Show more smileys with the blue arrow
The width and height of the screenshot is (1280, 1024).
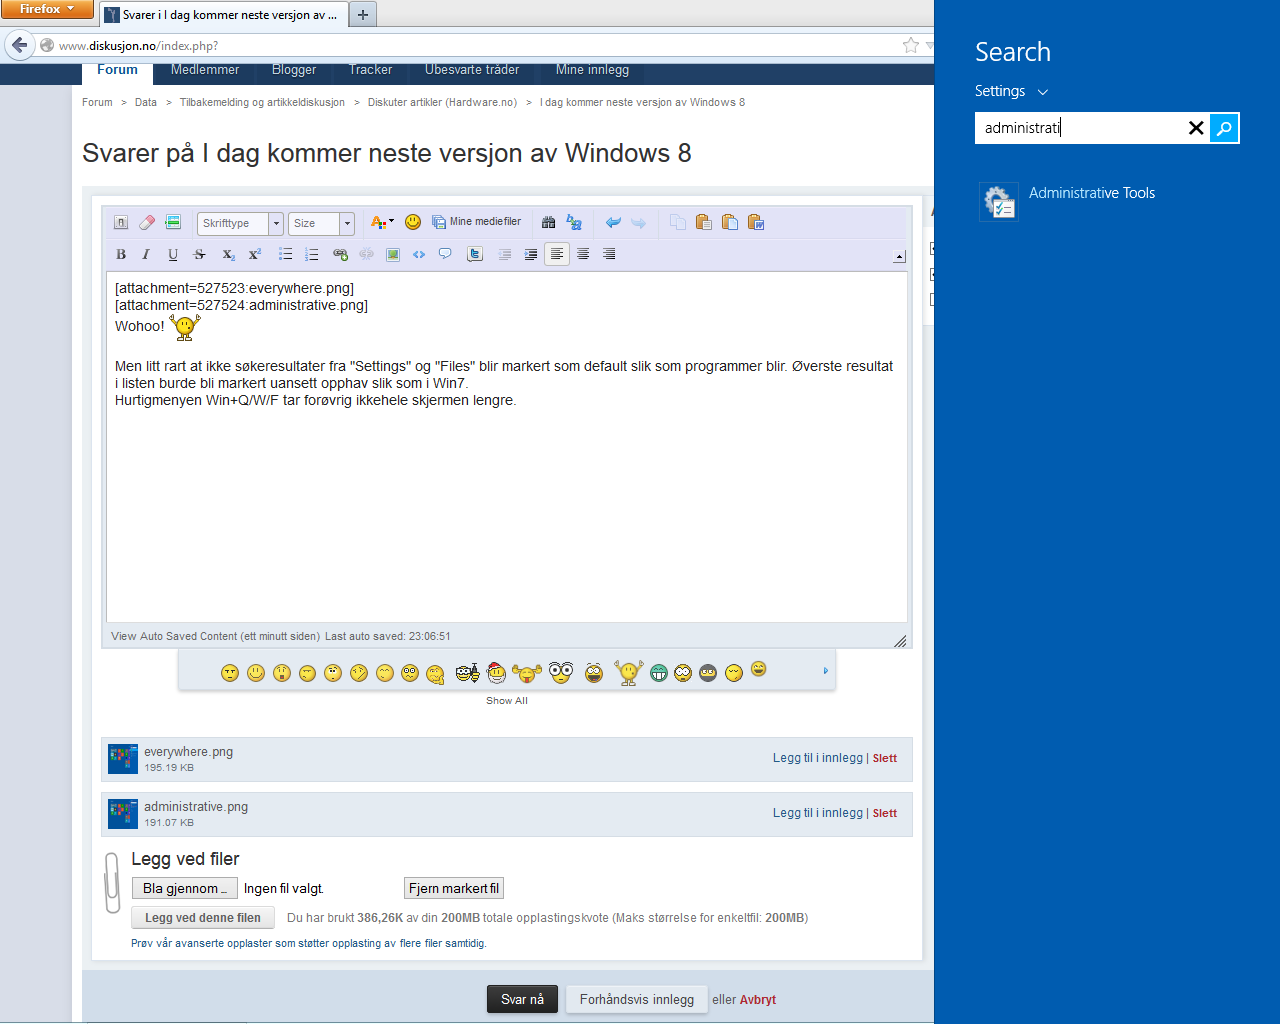click(825, 671)
